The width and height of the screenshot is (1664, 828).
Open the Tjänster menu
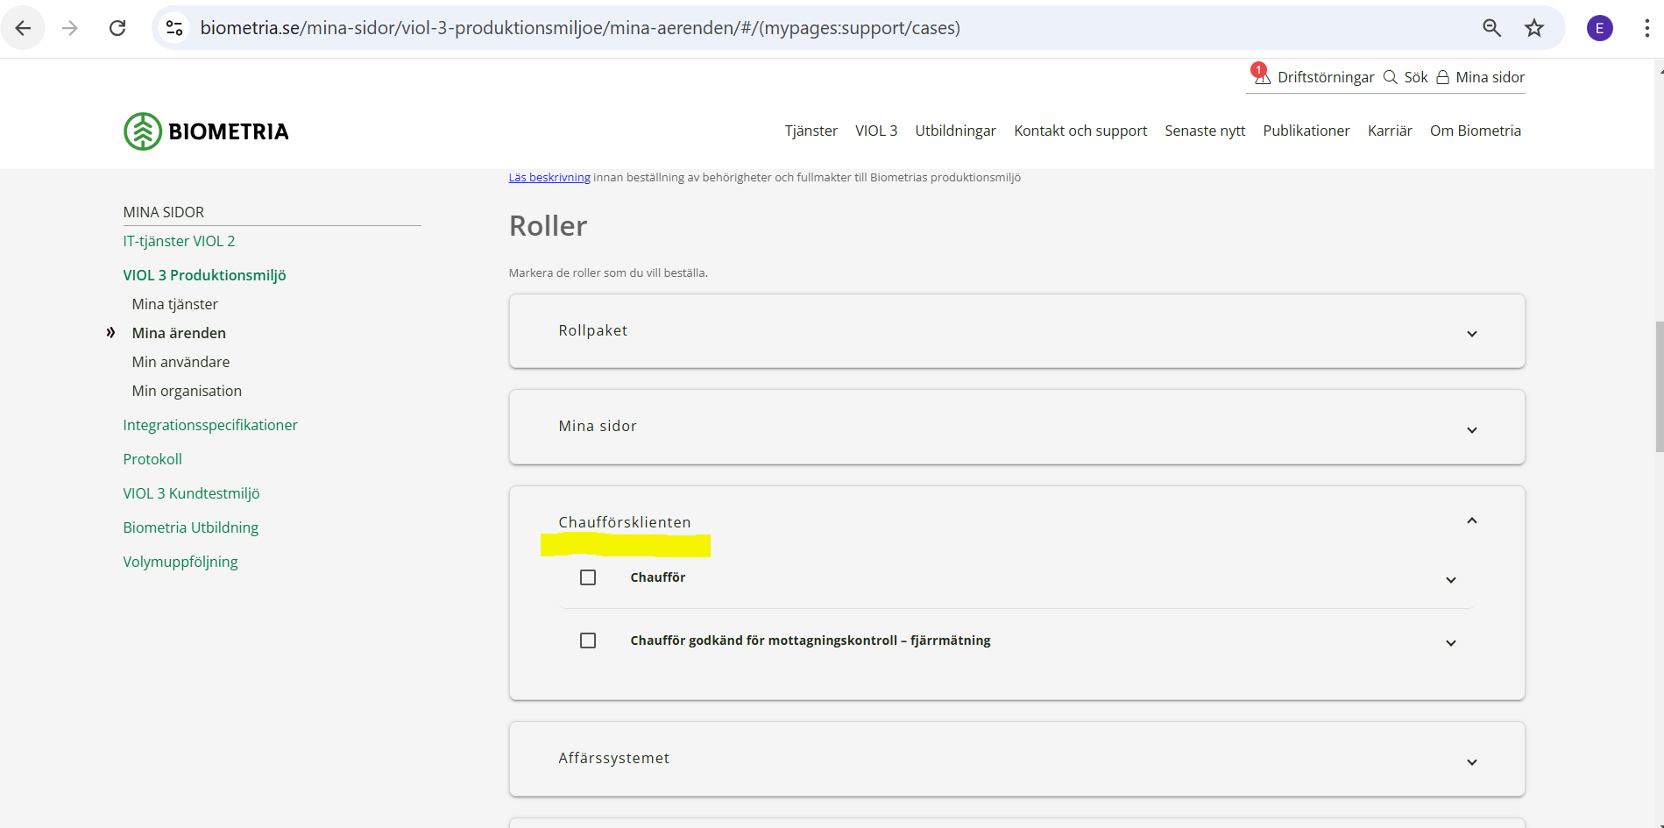pyautogui.click(x=811, y=131)
